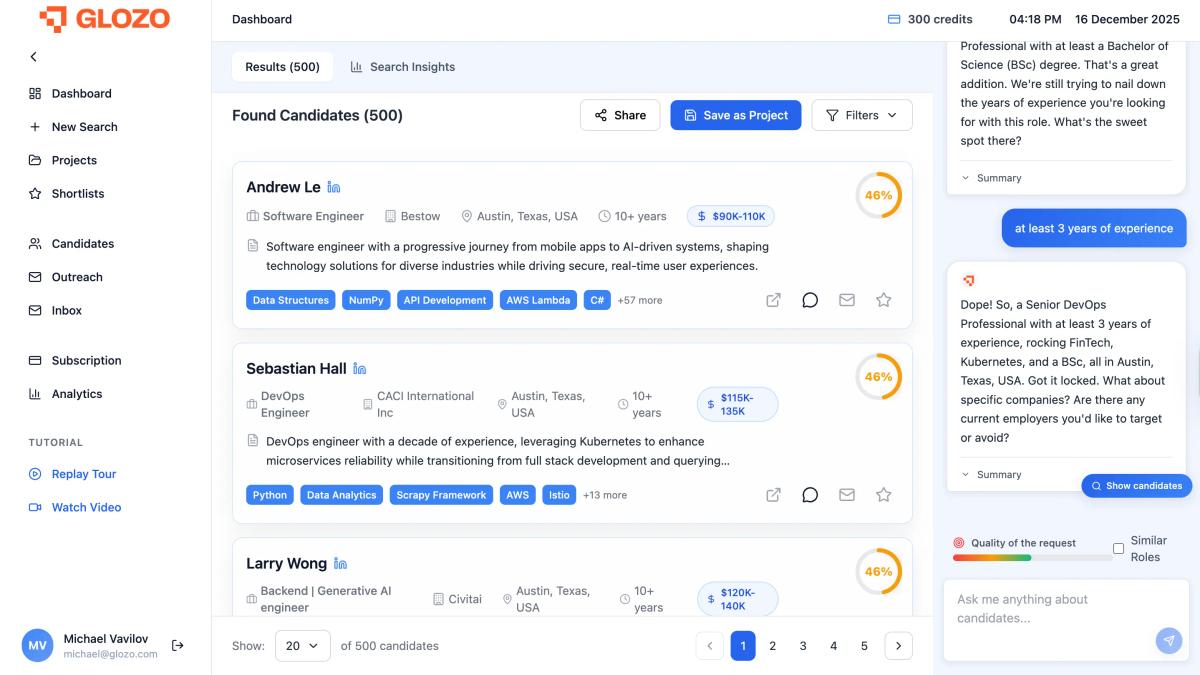Viewport: 1200px width, 675px height.
Task: Click the Show candidates button
Action: coord(1137,485)
